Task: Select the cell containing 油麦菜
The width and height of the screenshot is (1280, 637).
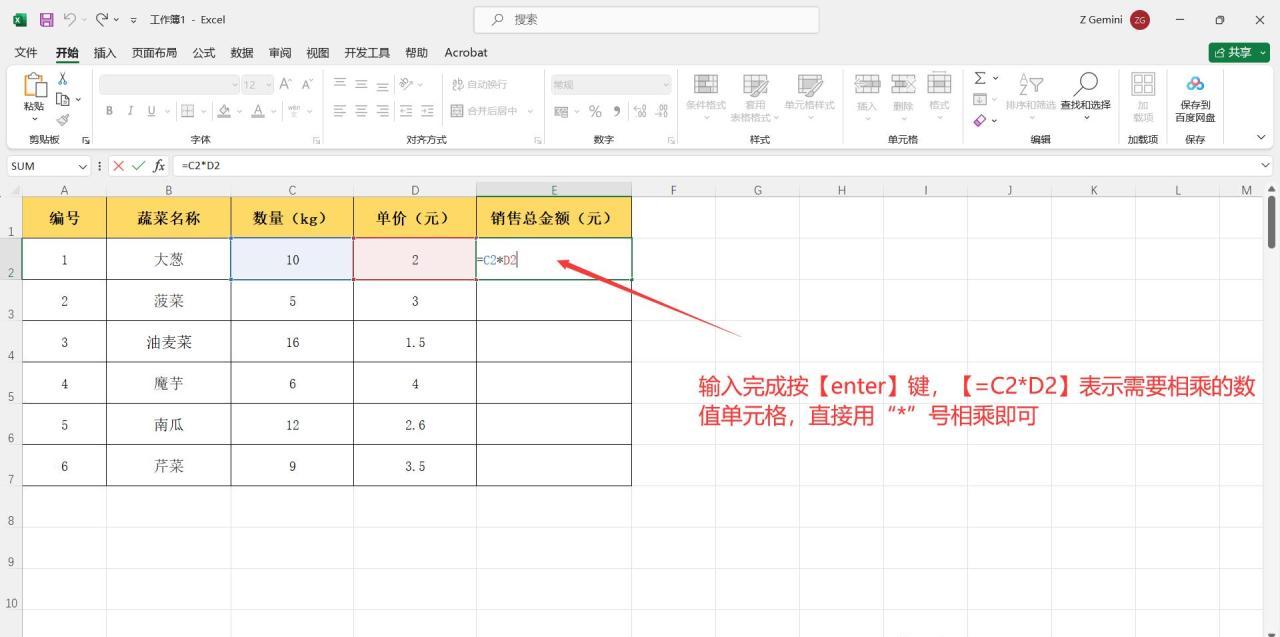Action: tap(169, 342)
